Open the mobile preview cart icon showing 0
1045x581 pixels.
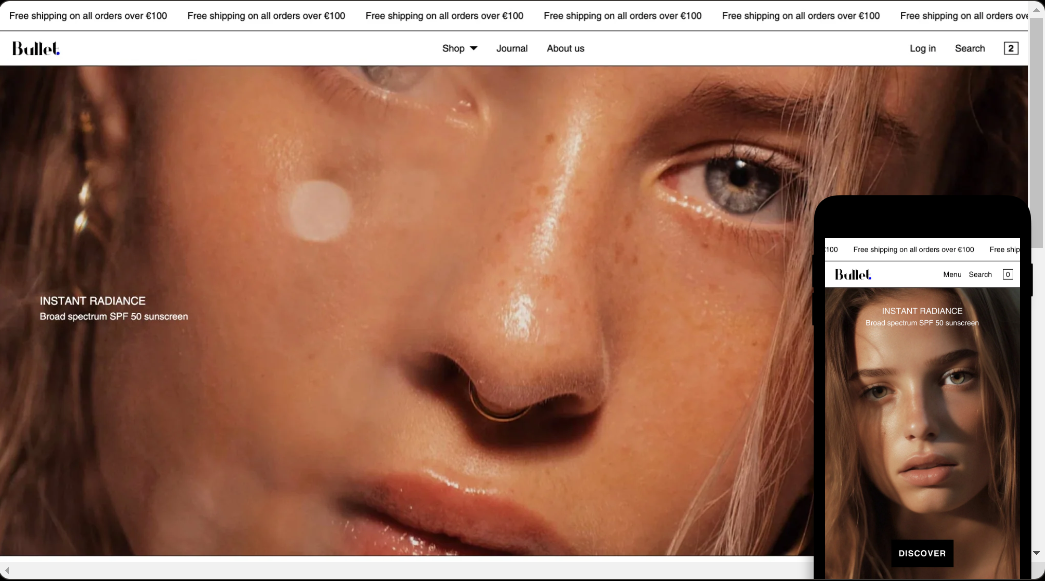tap(1007, 275)
